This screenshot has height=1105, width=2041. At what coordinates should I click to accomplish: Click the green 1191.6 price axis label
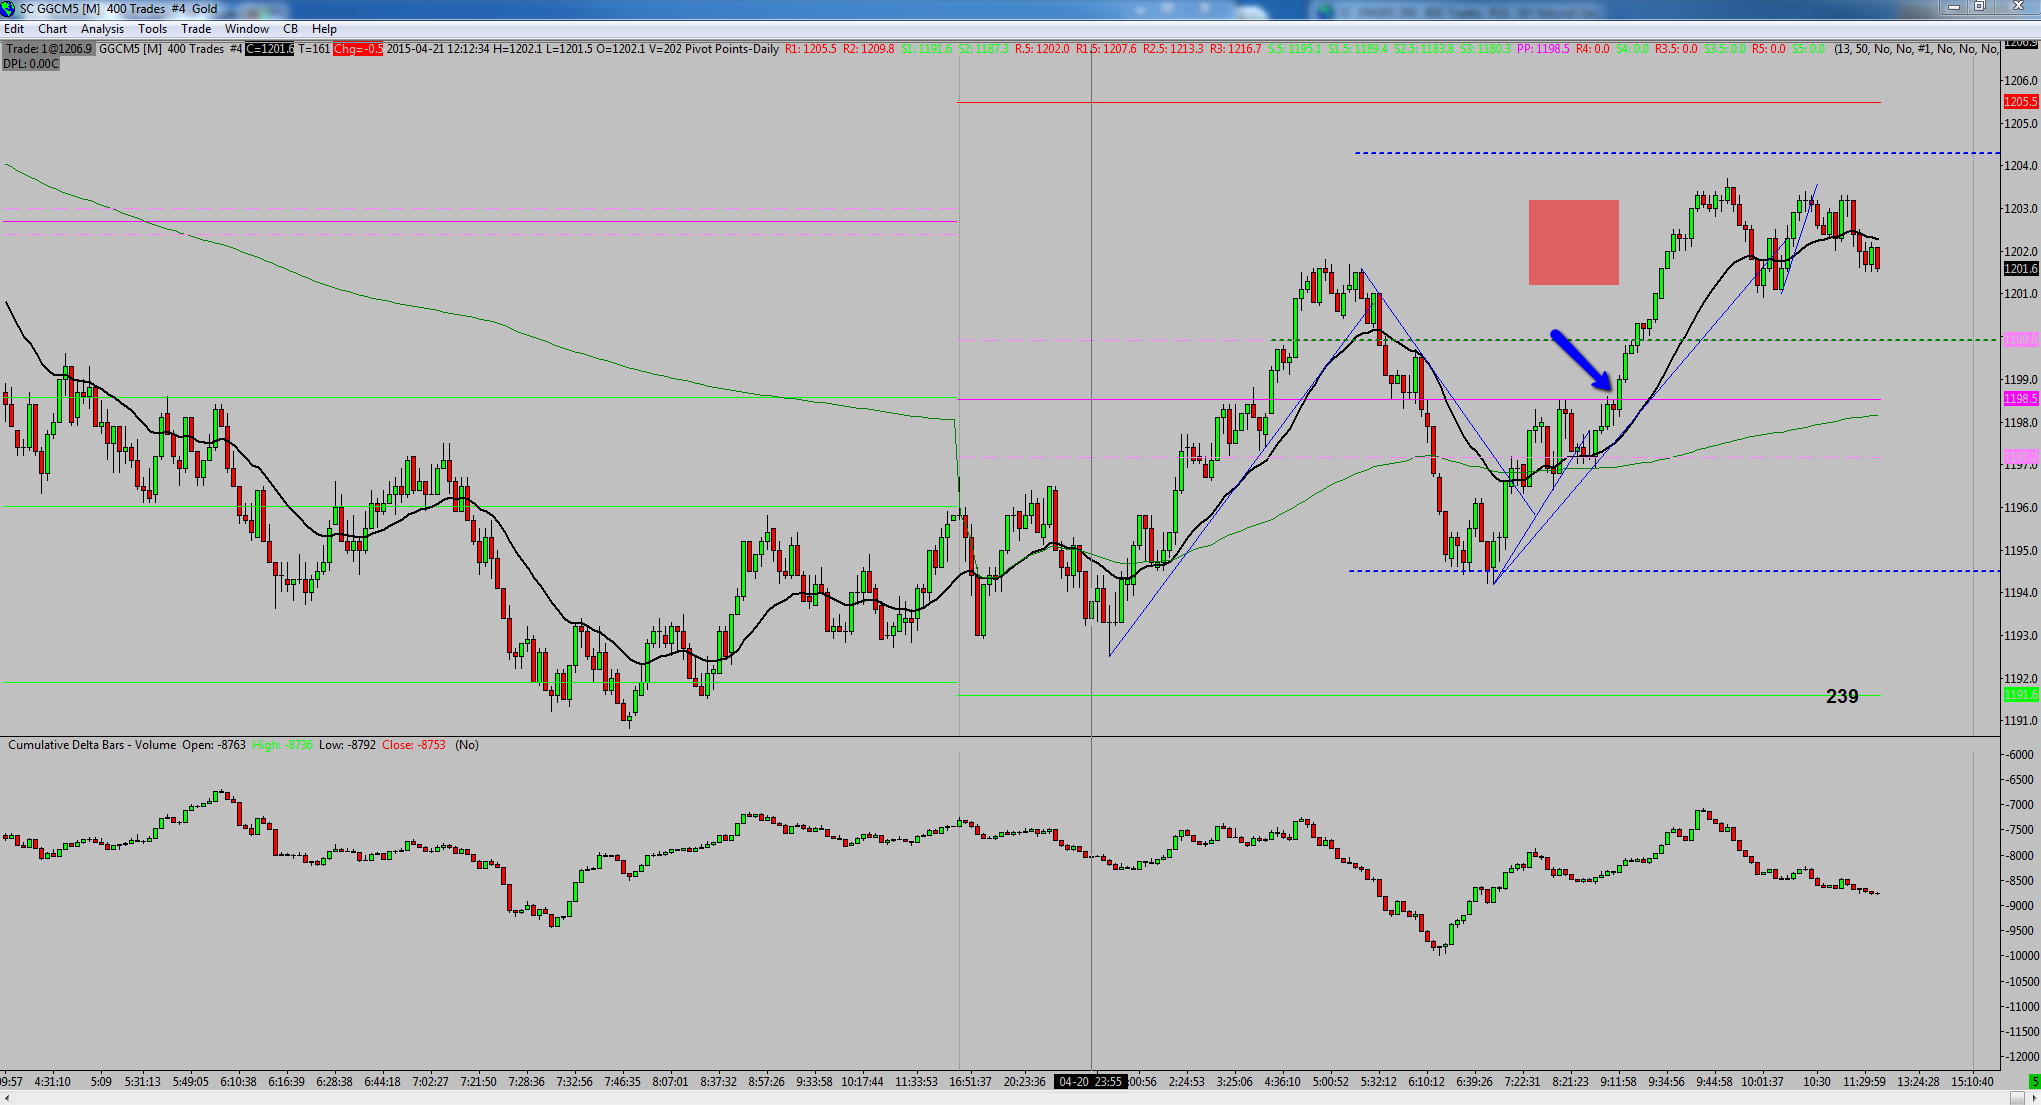(2020, 695)
